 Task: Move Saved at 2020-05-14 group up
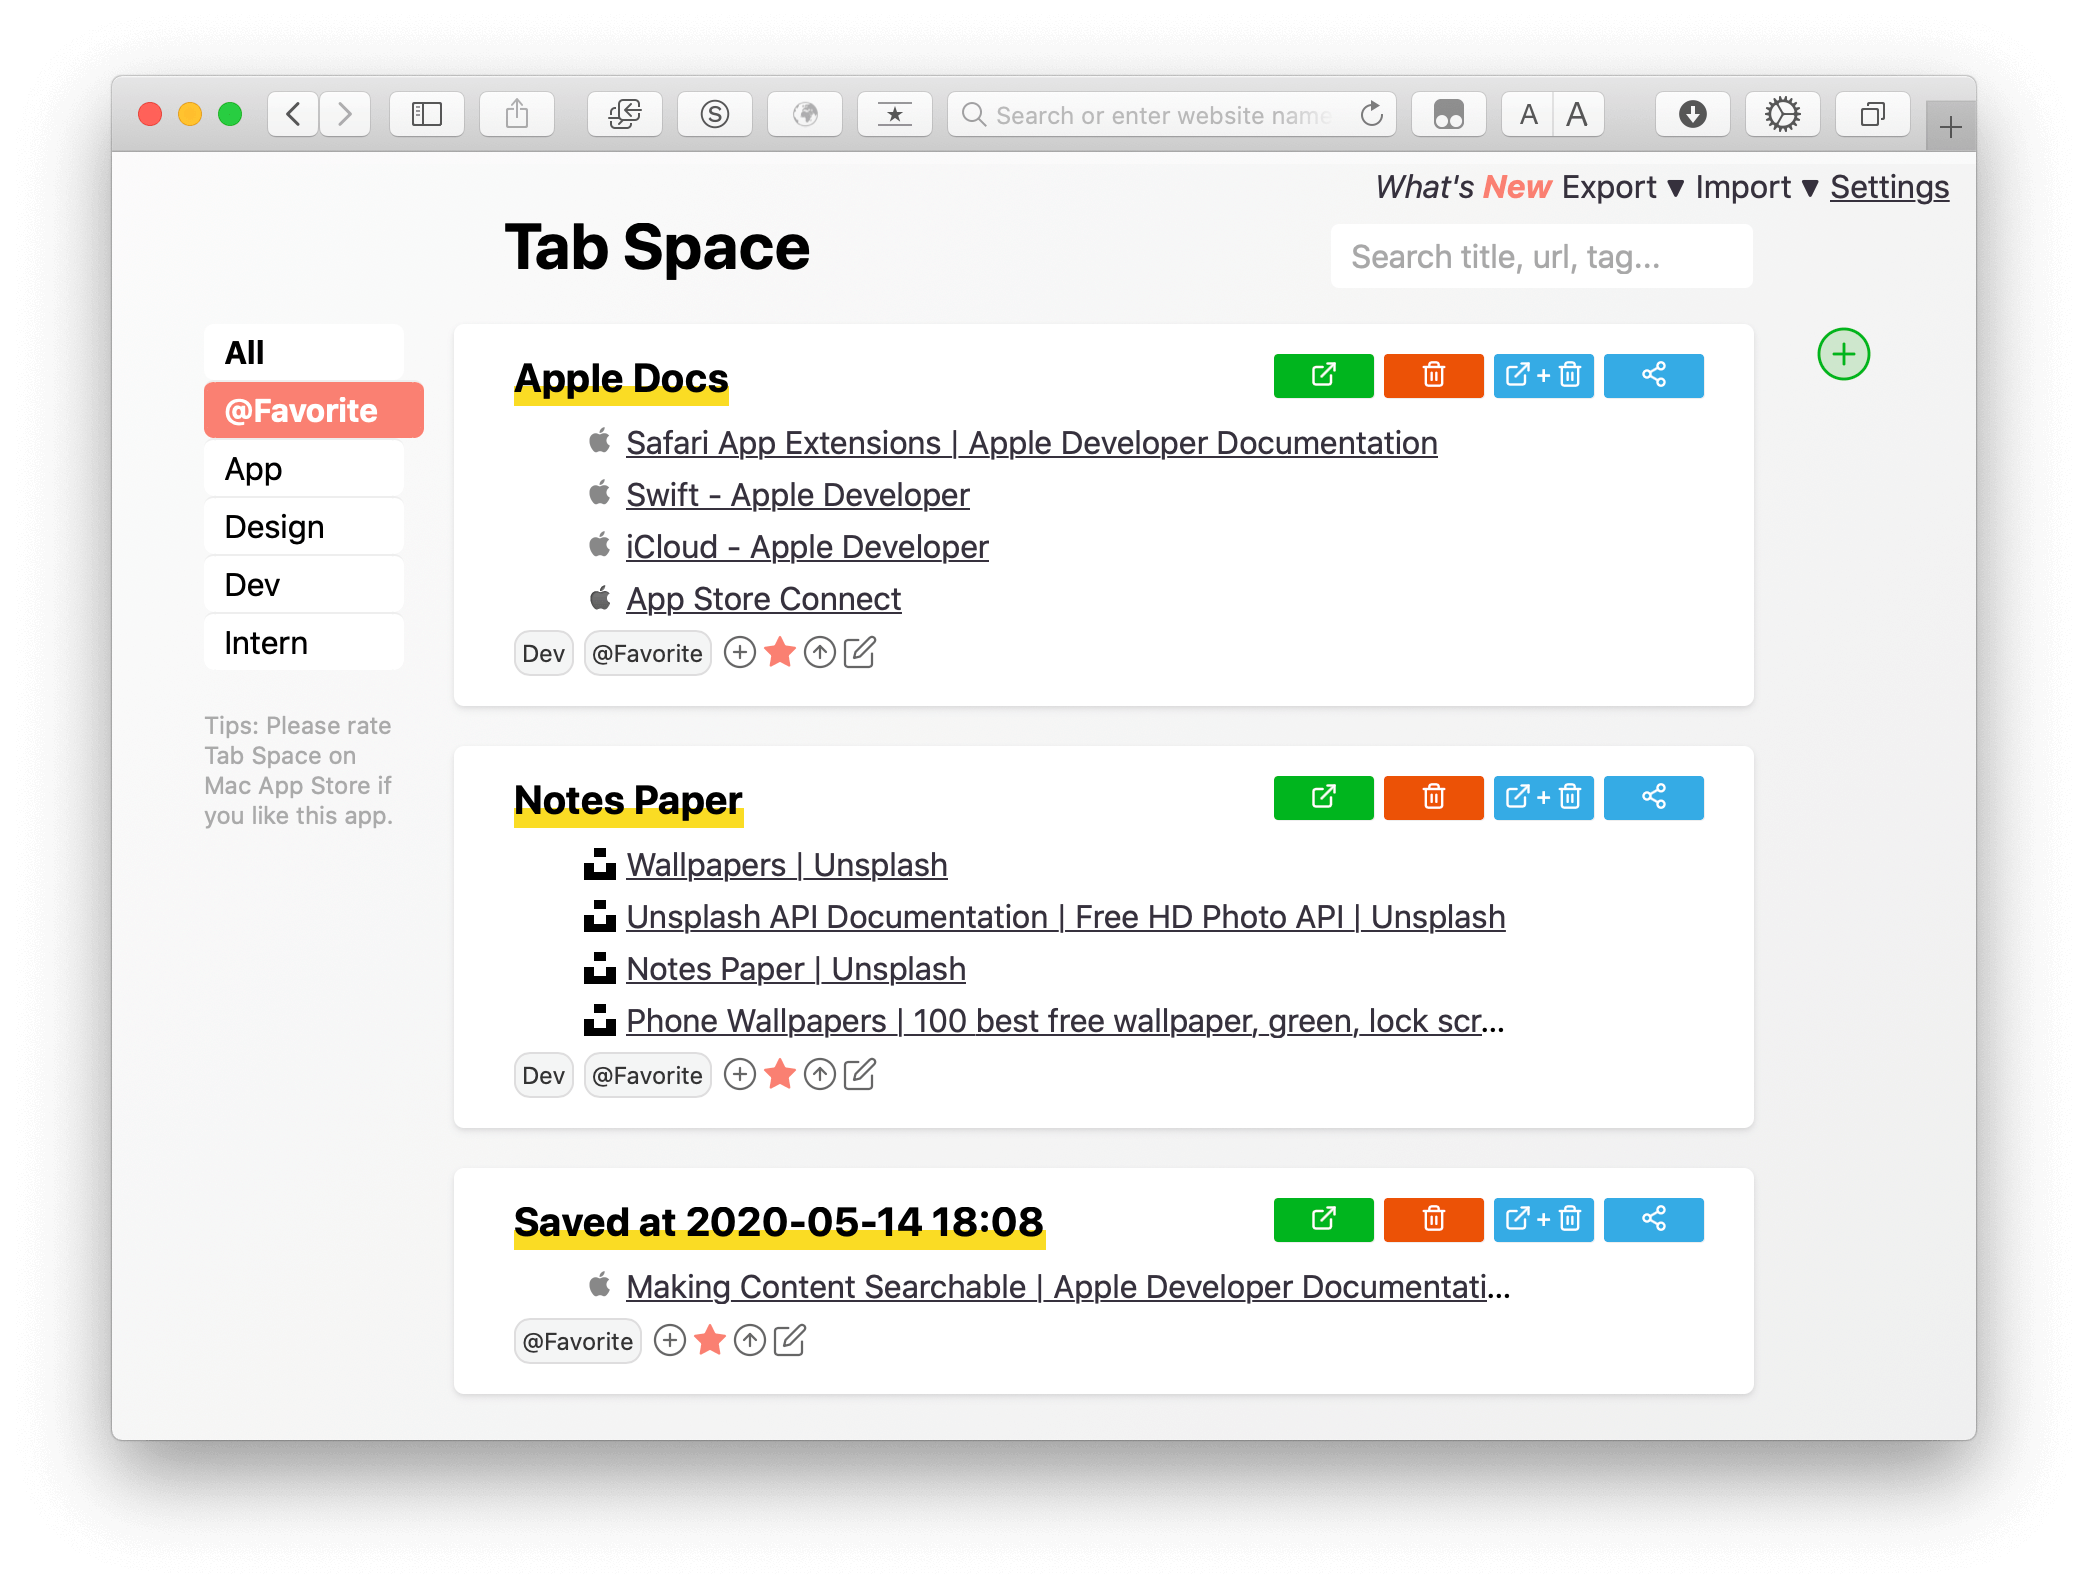[749, 1341]
